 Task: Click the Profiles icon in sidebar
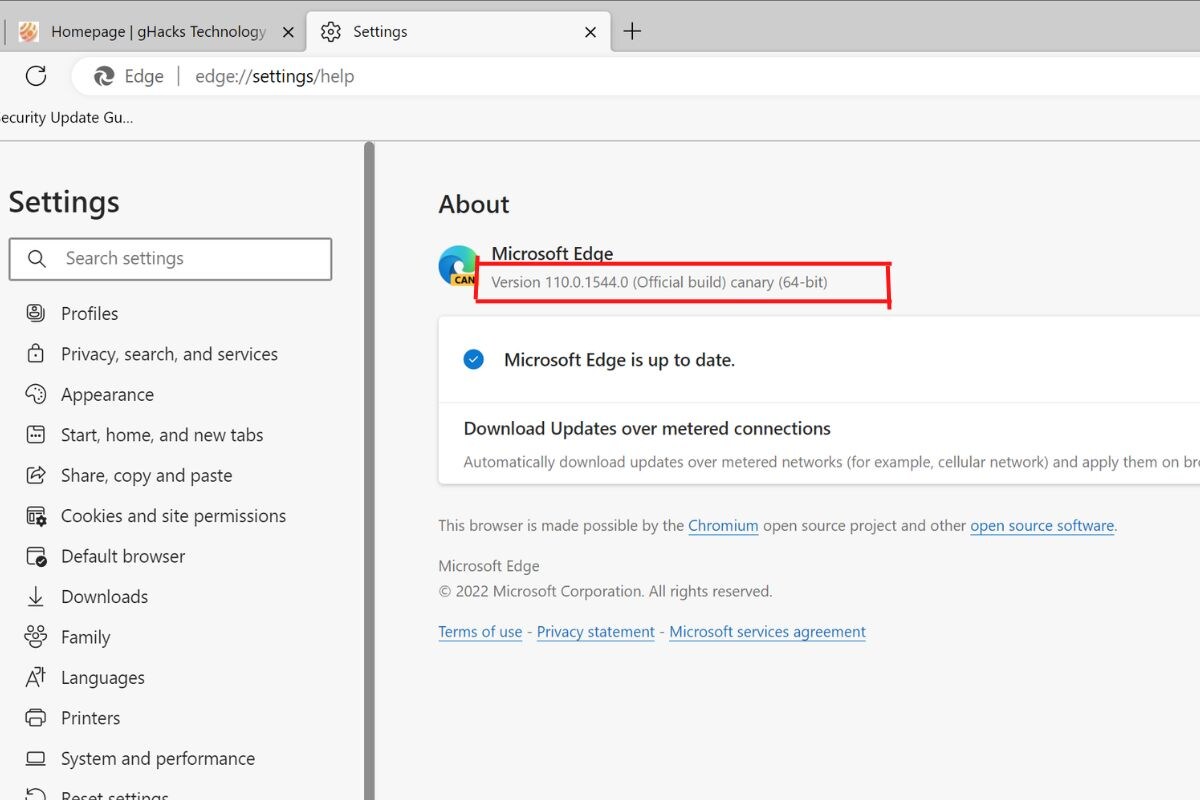tap(36, 313)
